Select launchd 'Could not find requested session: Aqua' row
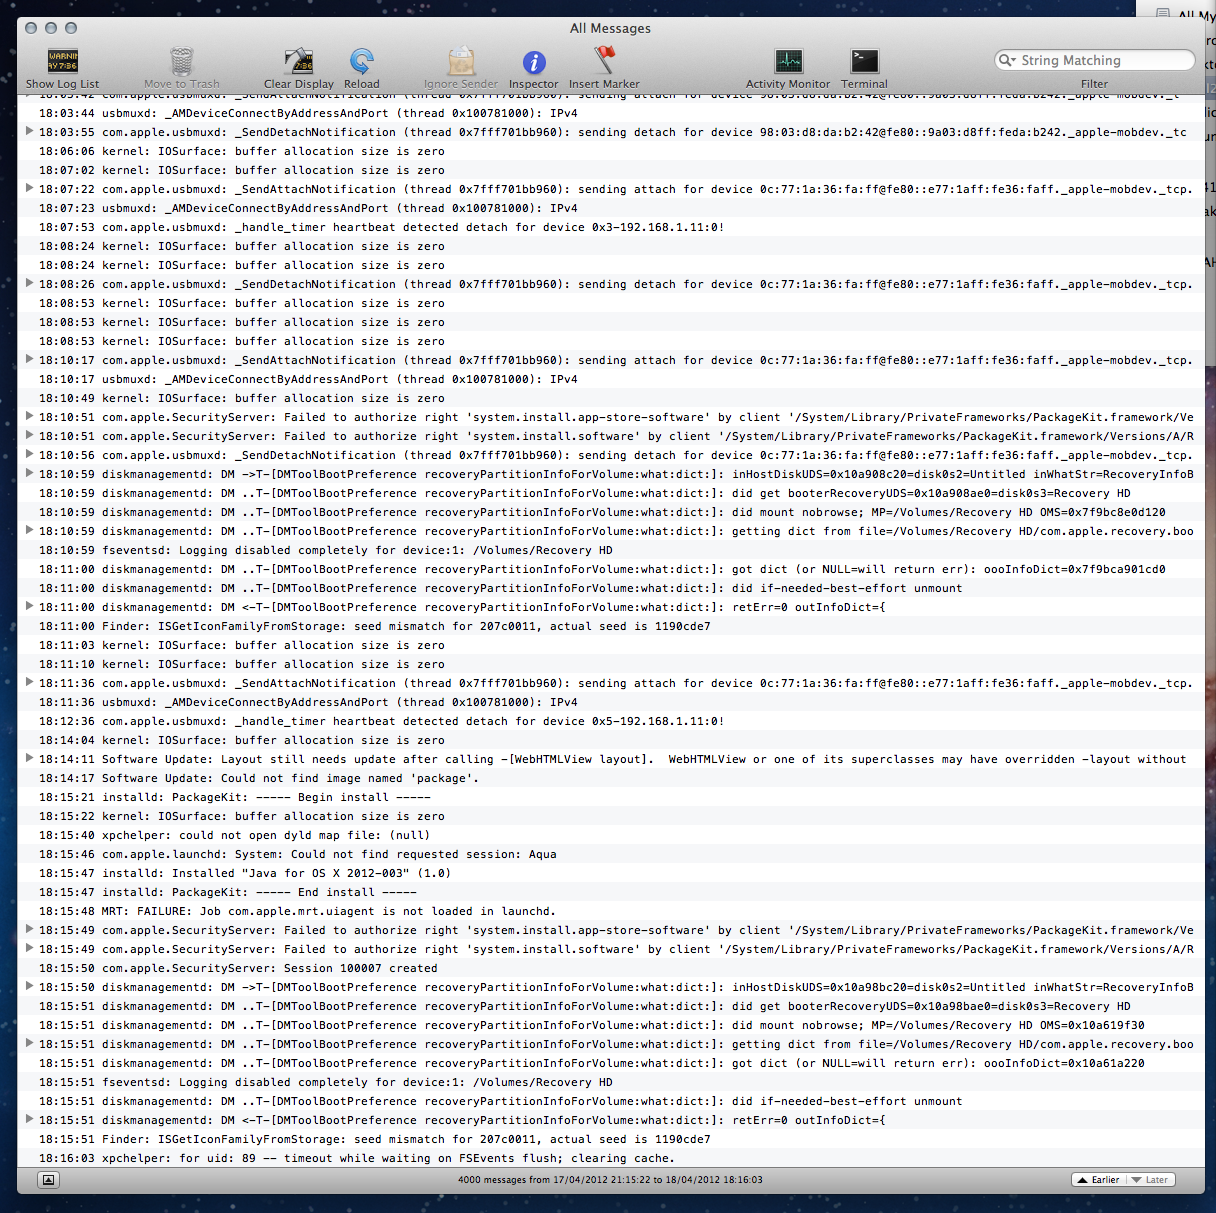This screenshot has width=1216, height=1213. [x=611, y=854]
